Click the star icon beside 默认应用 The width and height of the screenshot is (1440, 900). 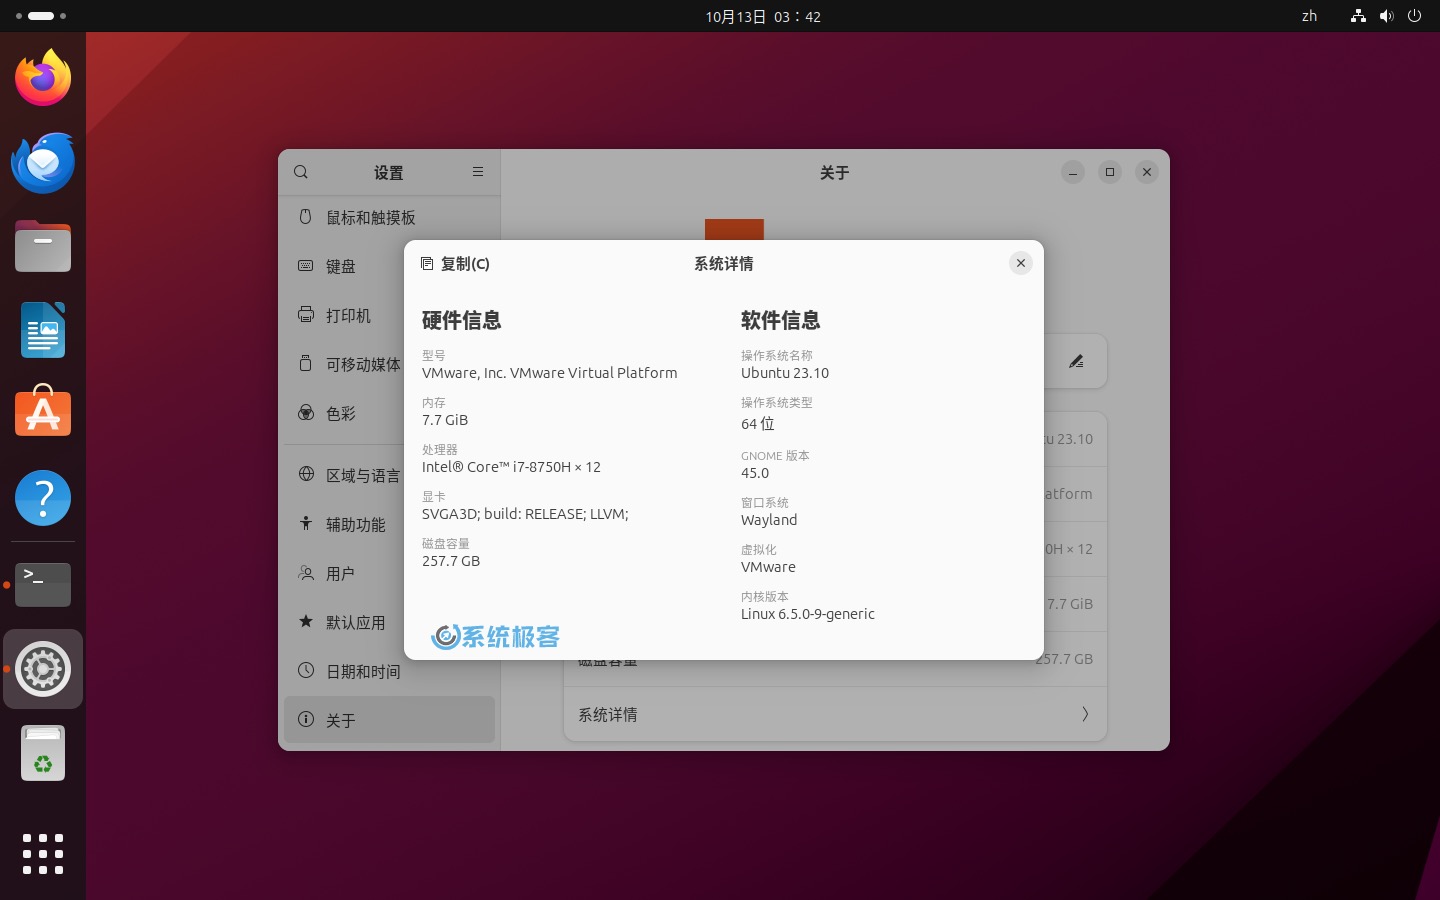(306, 621)
